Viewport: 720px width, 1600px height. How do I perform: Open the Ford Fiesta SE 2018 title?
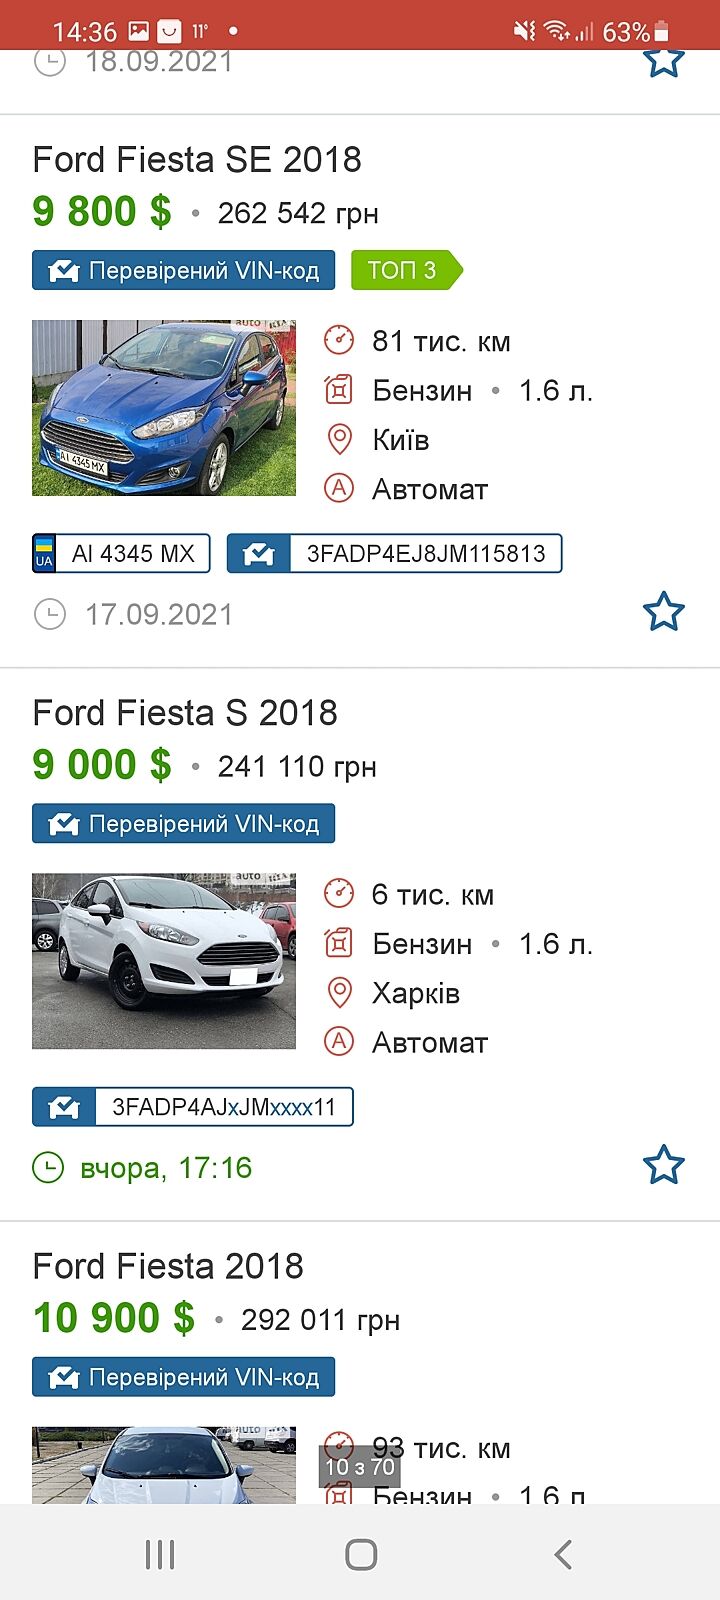click(x=197, y=160)
